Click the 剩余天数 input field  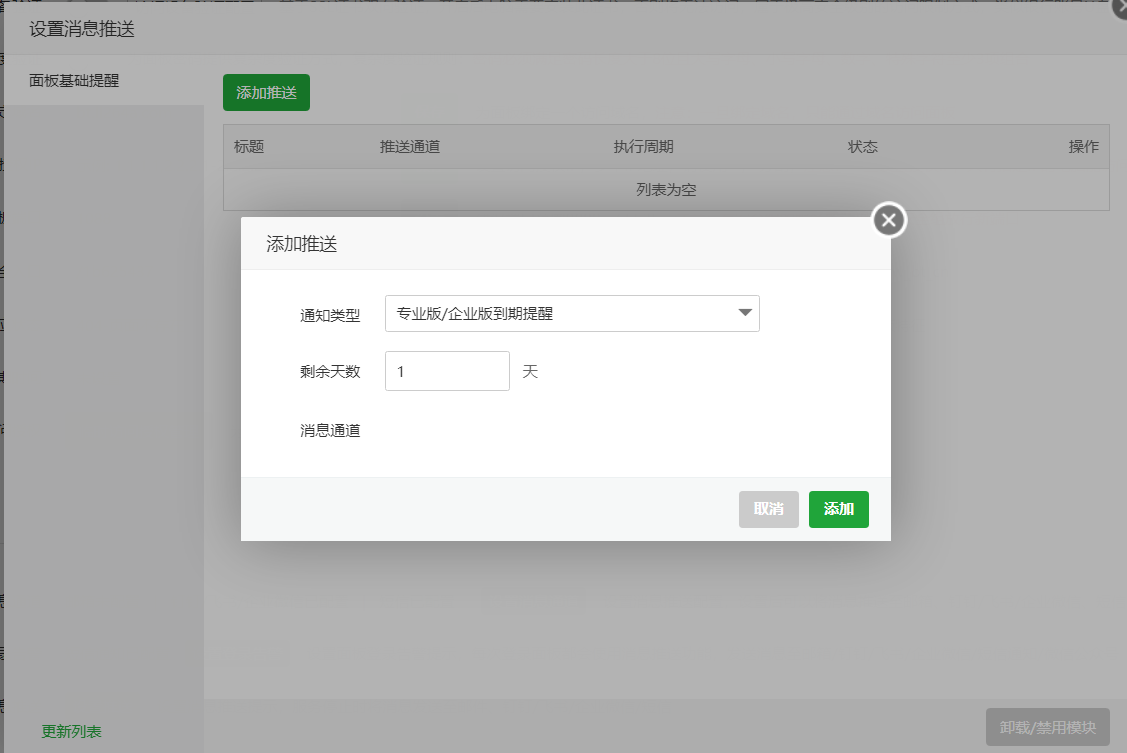click(447, 371)
